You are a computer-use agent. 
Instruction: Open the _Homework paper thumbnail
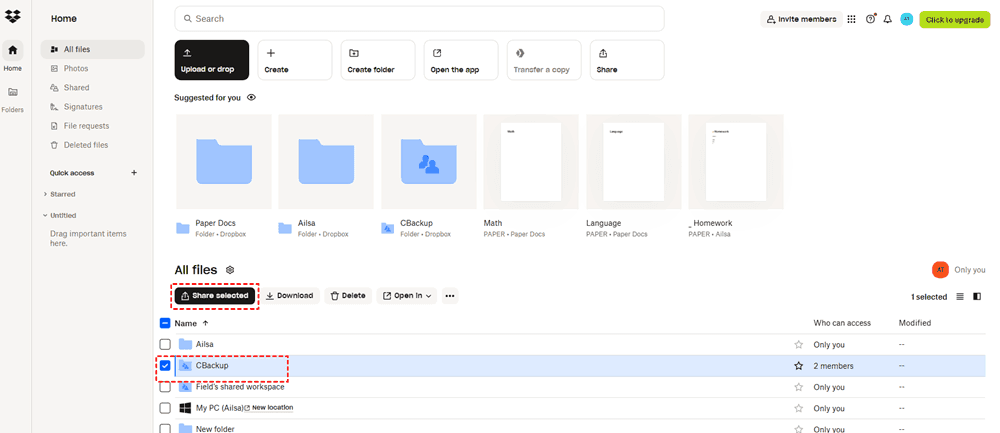pos(736,162)
